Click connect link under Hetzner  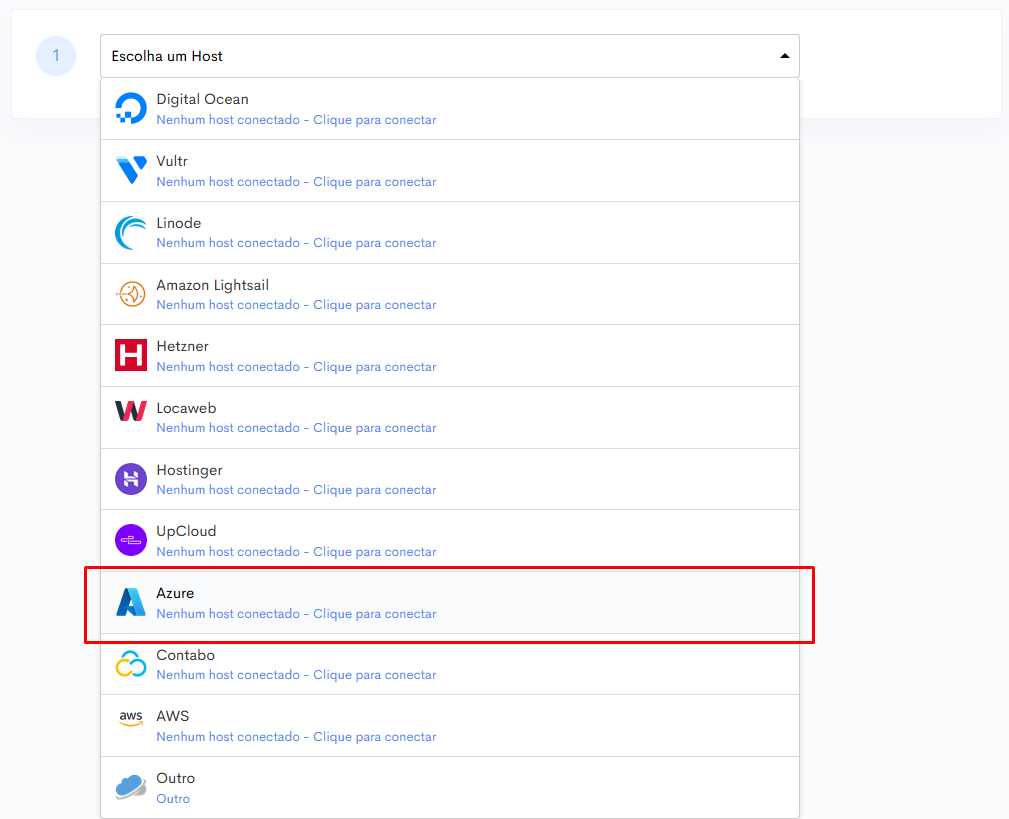[x=296, y=367]
